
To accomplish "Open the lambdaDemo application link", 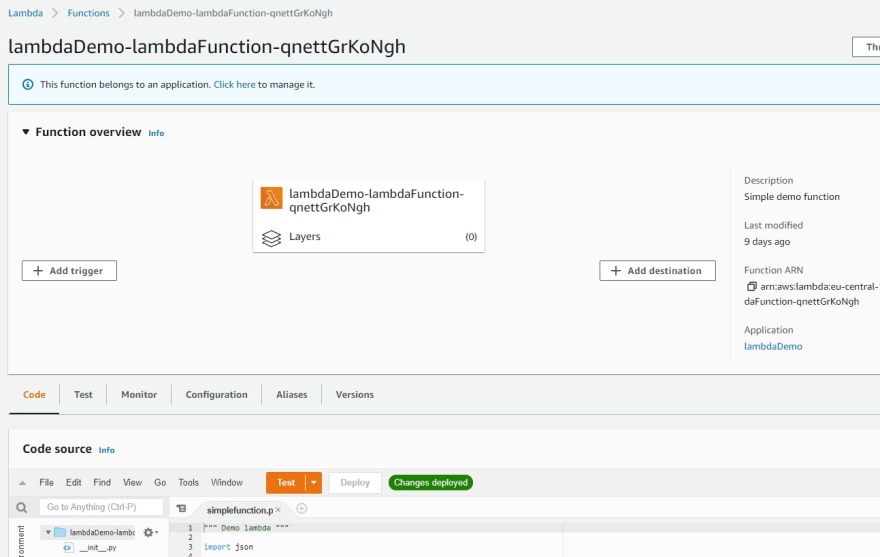I will click(773, 346).
